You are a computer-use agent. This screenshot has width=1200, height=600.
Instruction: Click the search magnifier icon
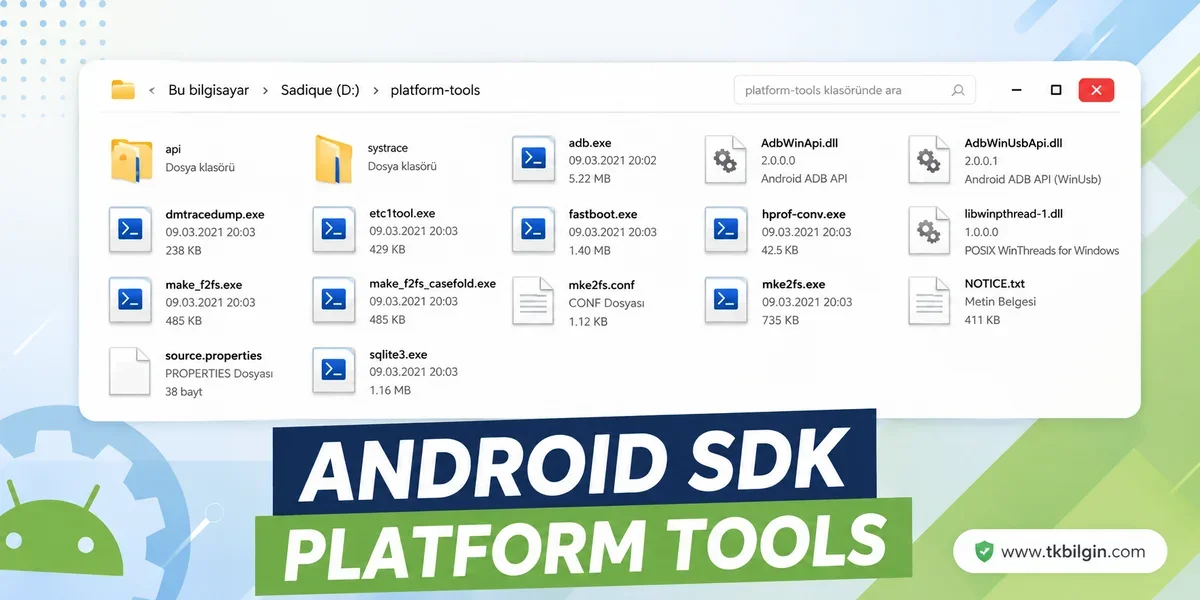(x=958, y=90)
